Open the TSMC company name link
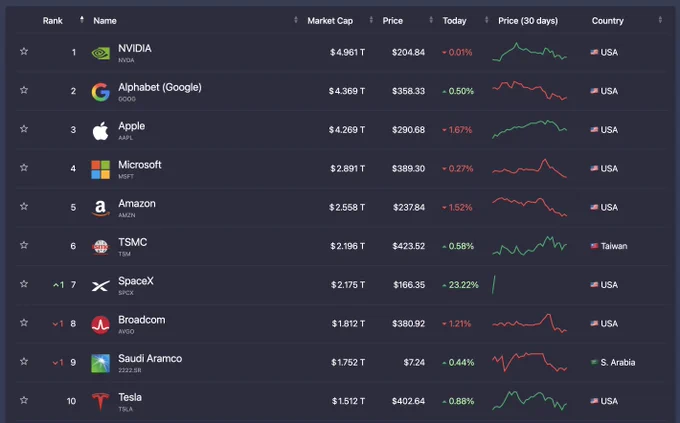Viewport: 680px width, 423px height. tap(133, 242)
